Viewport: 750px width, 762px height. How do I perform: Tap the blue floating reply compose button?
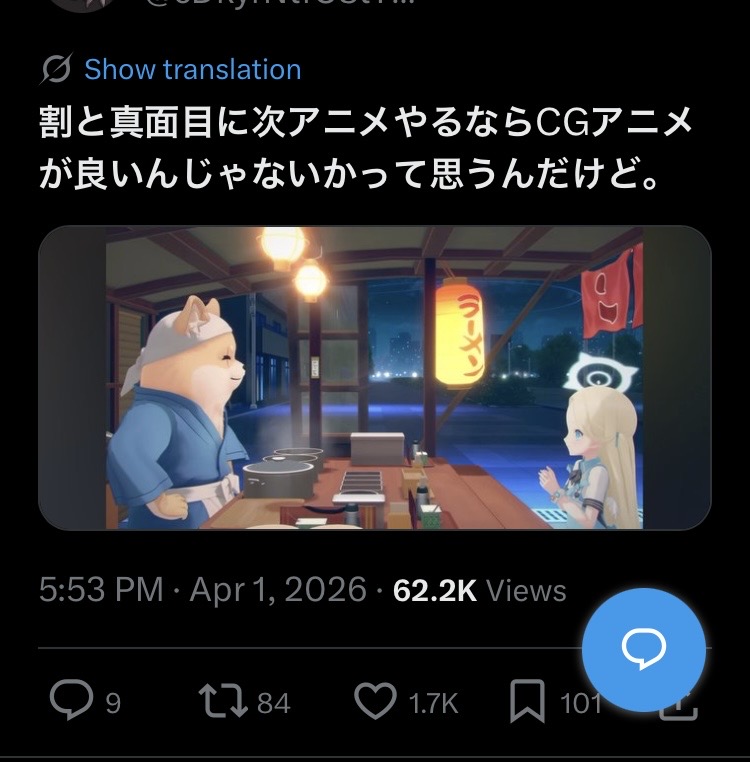pyautogui.click(x=644, y=650)
